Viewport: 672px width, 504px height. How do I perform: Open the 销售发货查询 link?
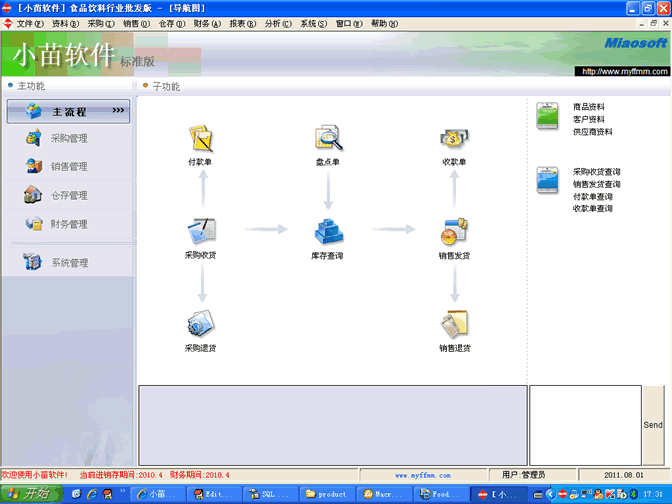(597, 184)
